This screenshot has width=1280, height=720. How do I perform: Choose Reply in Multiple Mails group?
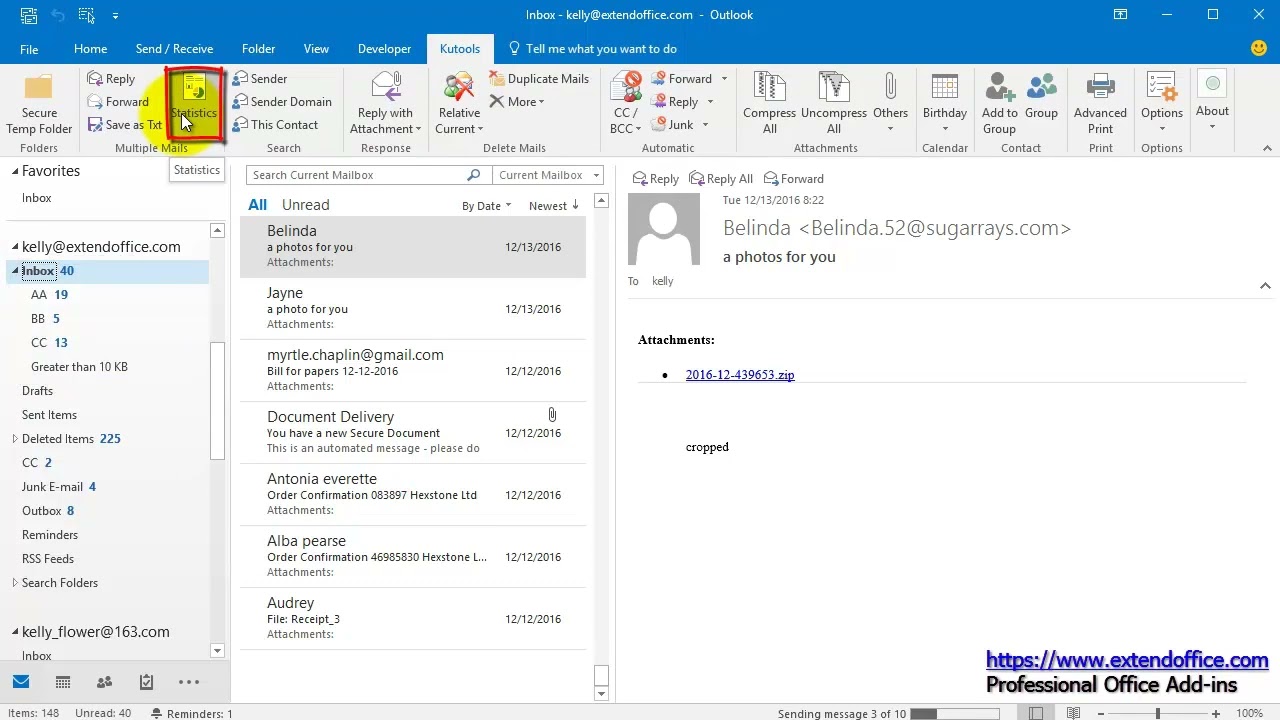point(111,79)
